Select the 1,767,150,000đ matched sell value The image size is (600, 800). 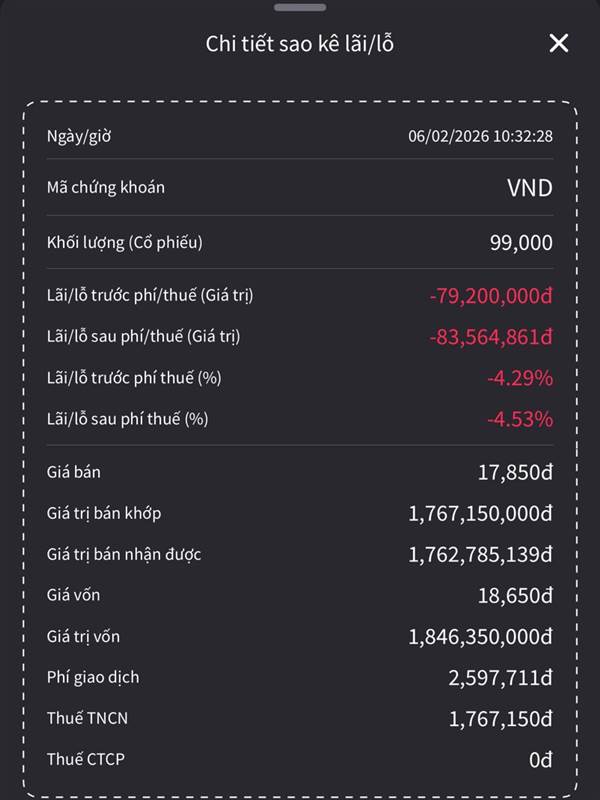pos(480,514)
